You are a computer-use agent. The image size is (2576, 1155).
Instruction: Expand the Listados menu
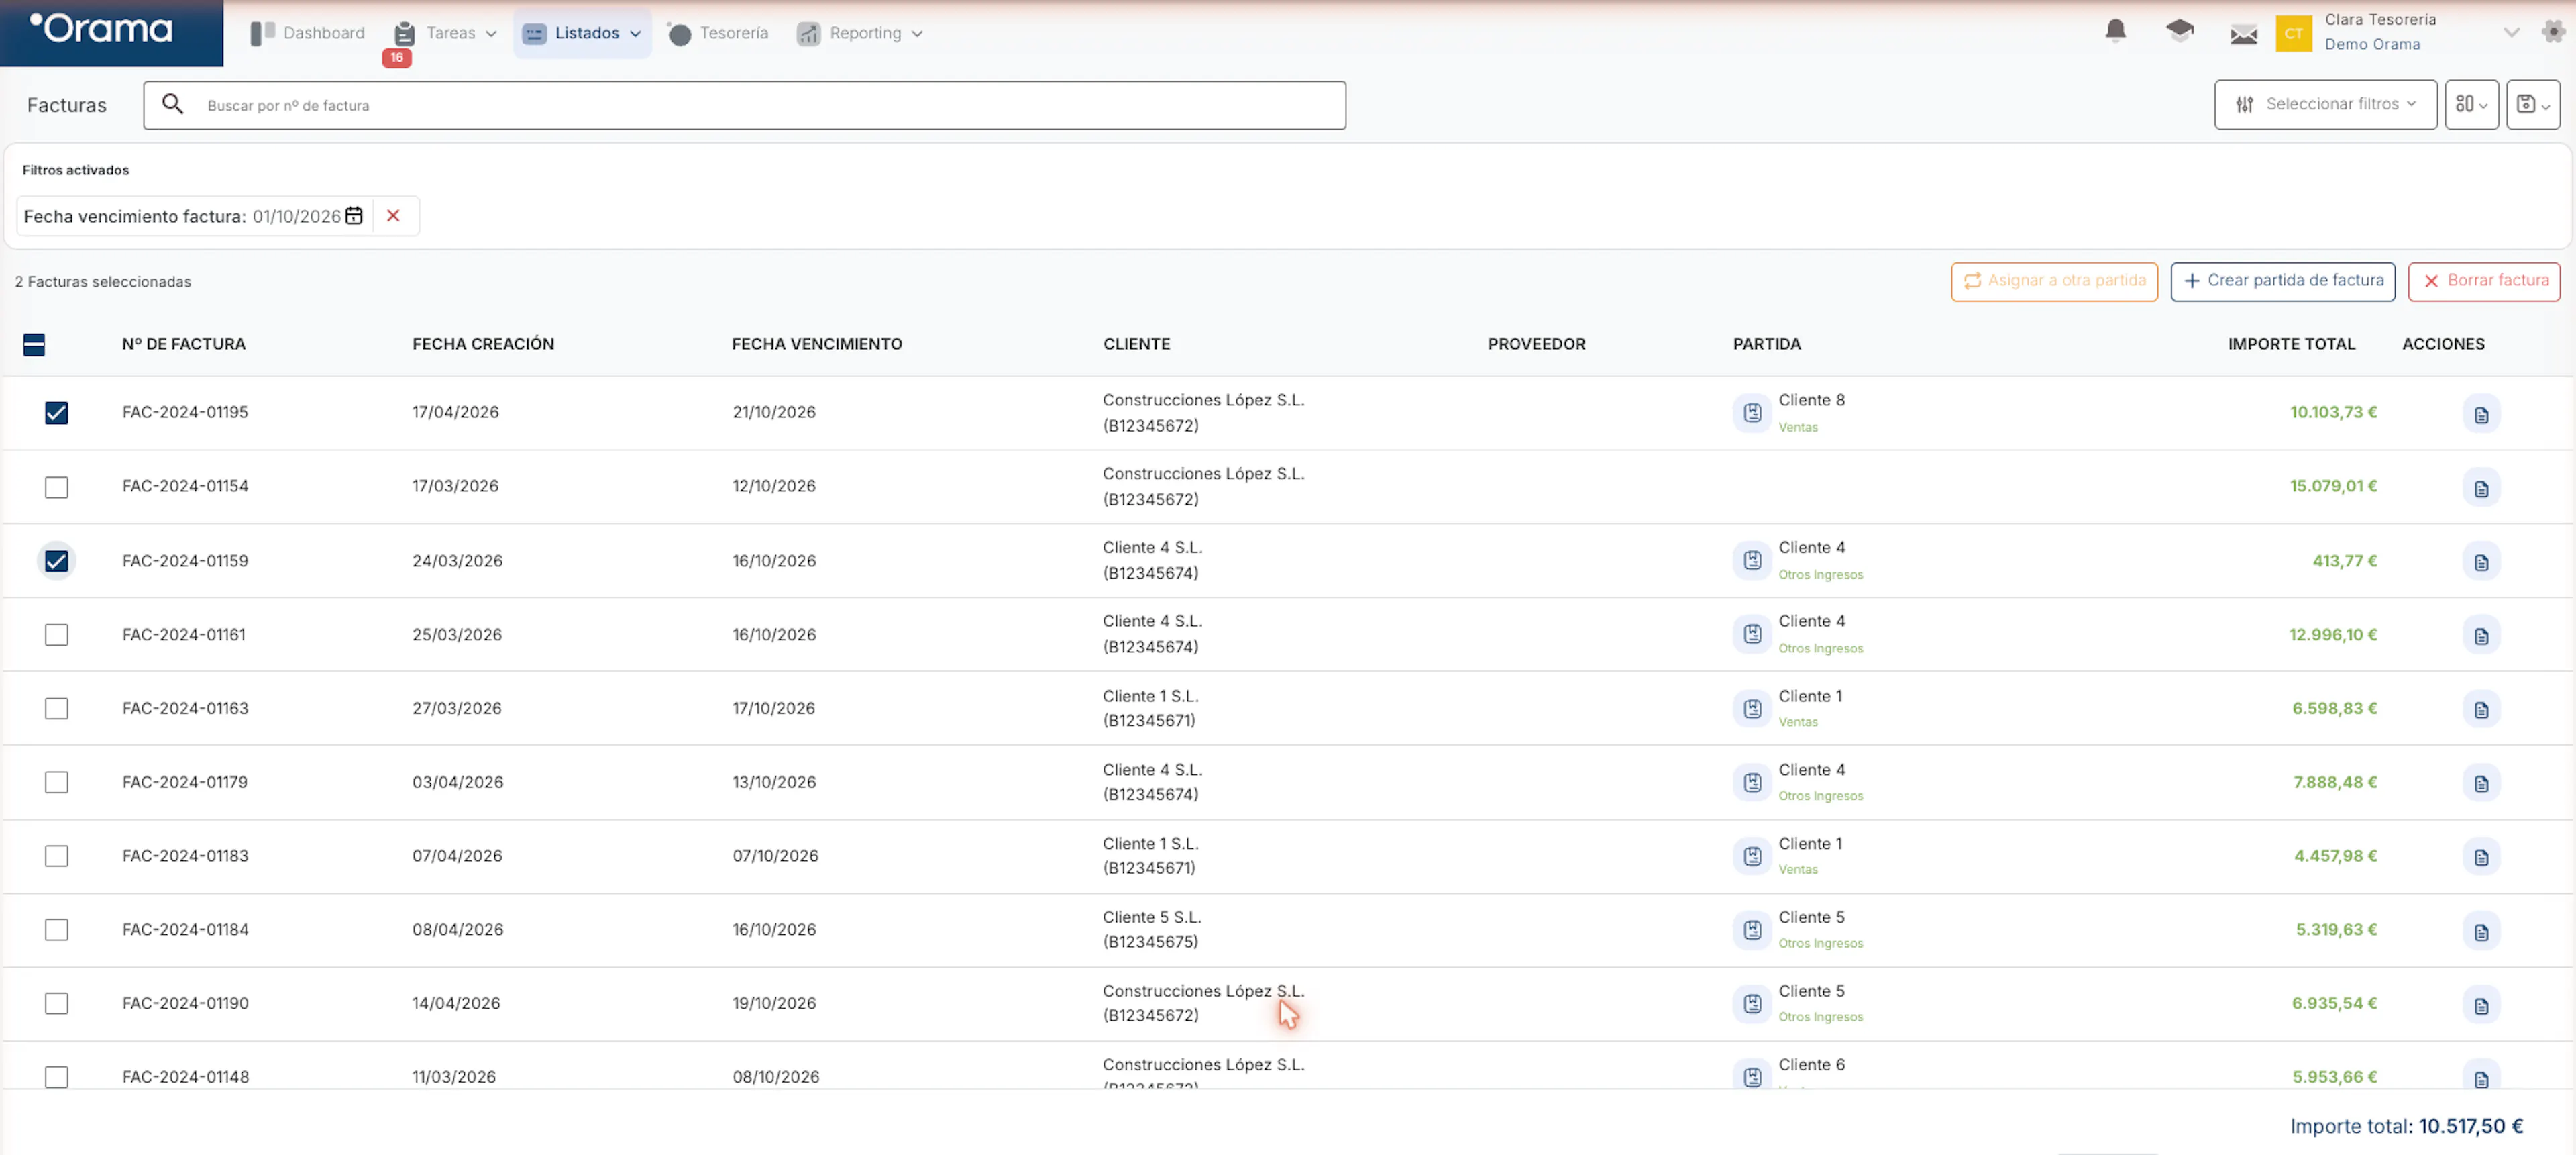(582, 33)
